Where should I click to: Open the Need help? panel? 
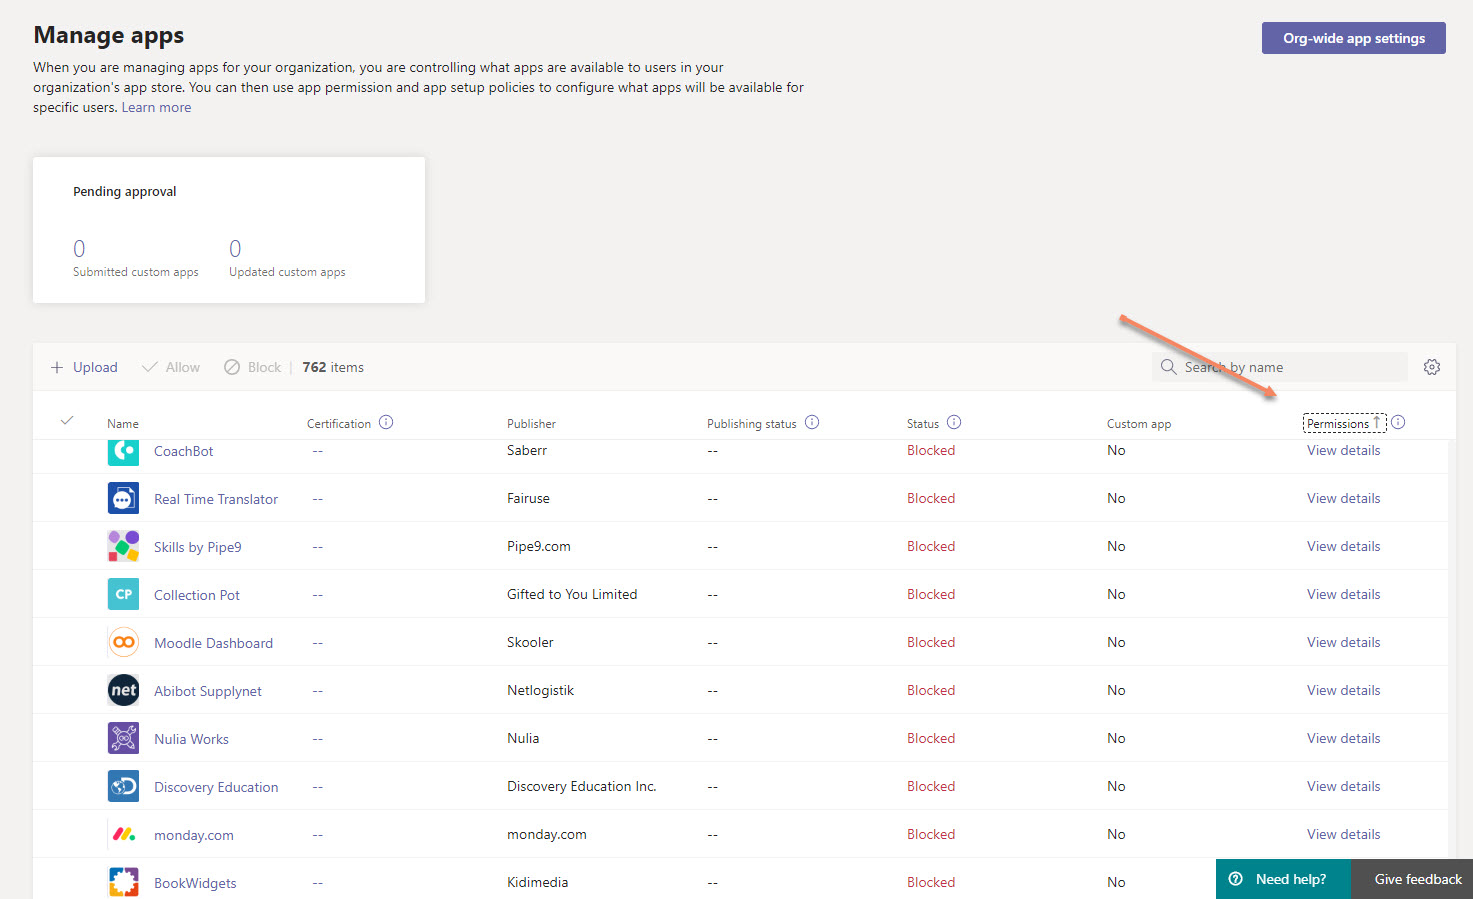pyautogui.click(x=1283, y=879)
